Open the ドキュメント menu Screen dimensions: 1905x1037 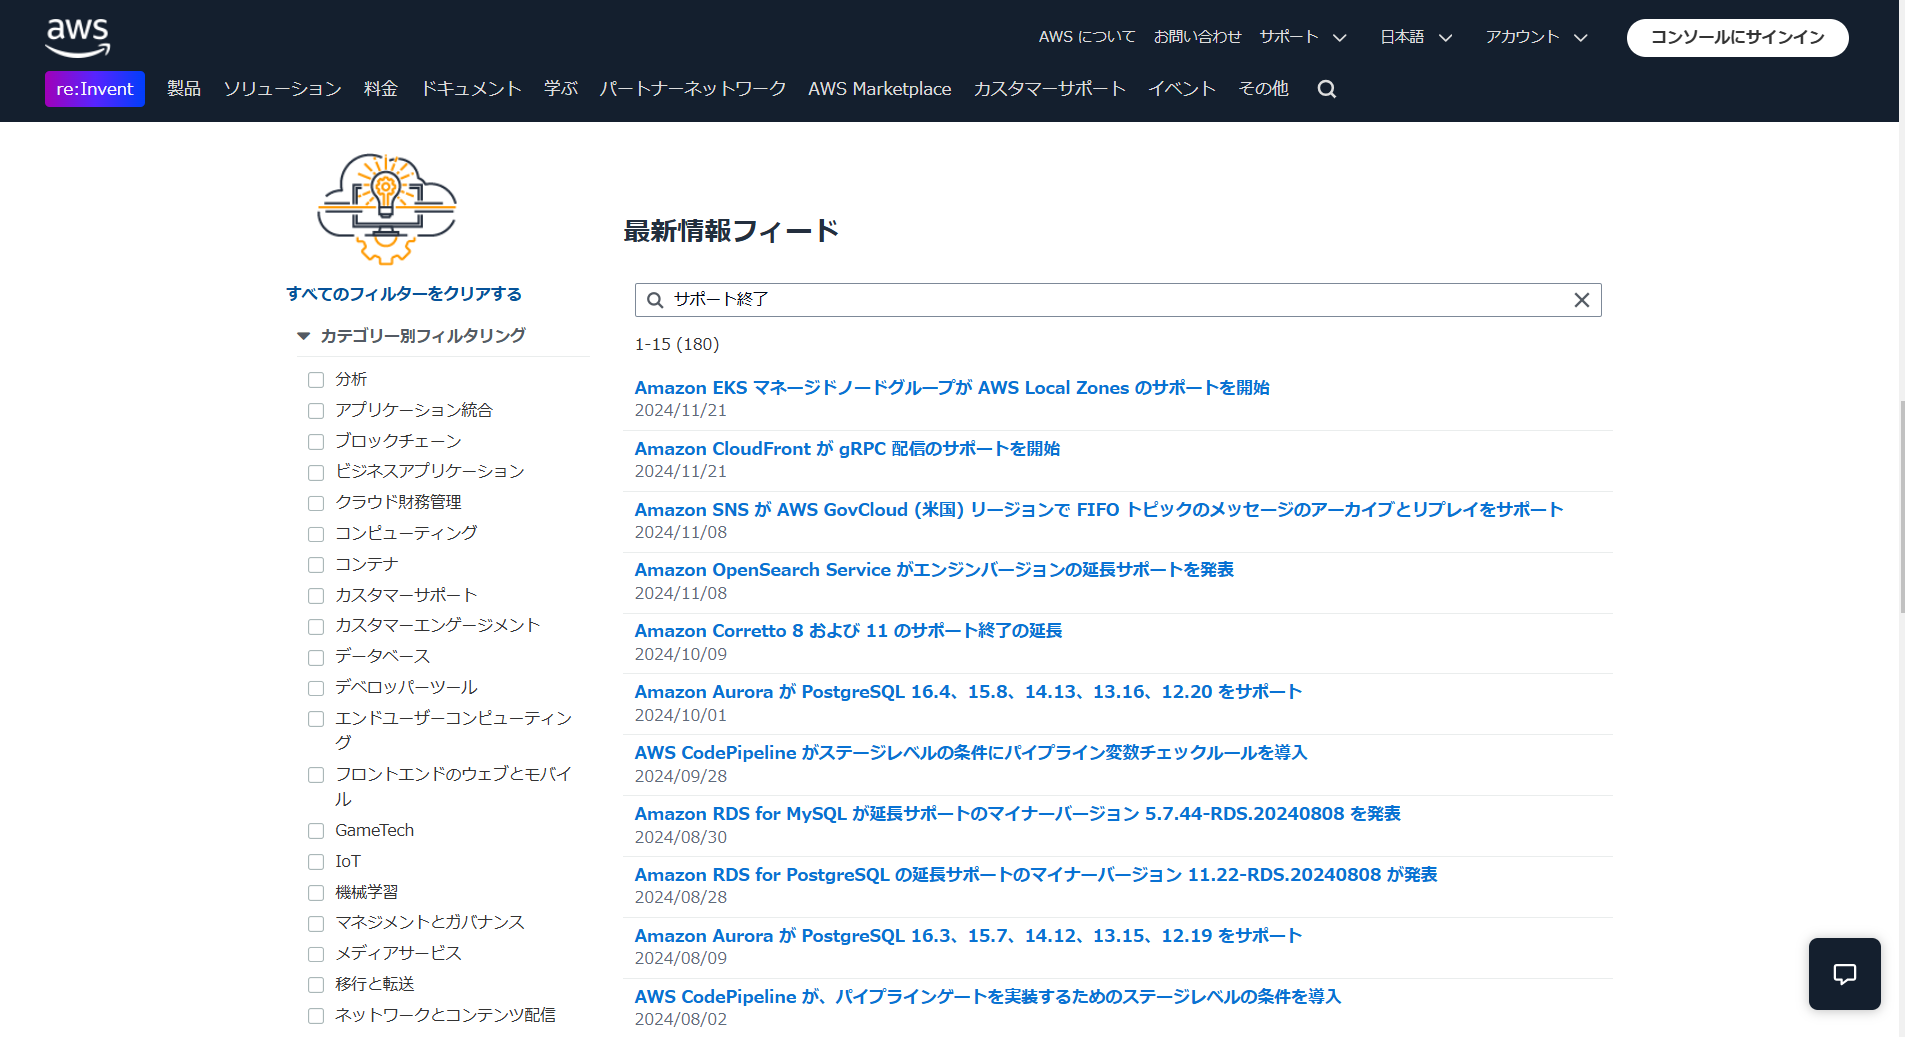pyautogui.click(x=471, y=89)
